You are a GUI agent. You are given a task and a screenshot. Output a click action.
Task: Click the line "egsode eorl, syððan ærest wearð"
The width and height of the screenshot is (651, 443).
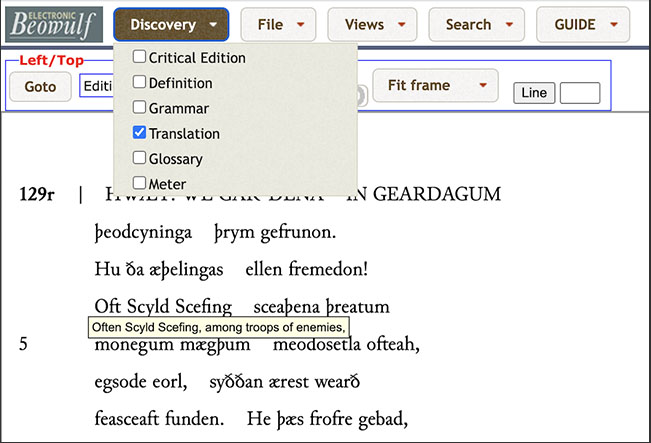pos(227,382)
